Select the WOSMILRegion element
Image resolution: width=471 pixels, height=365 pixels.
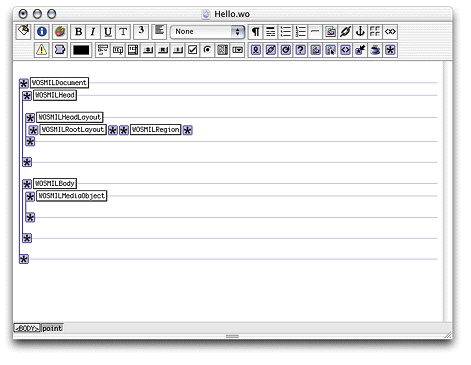tap(156, 130)
